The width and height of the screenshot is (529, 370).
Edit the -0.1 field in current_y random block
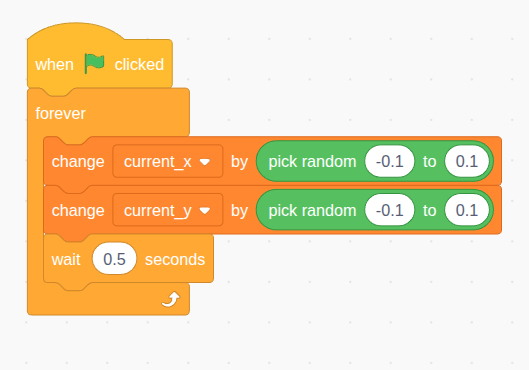click(x=390, y=210)
